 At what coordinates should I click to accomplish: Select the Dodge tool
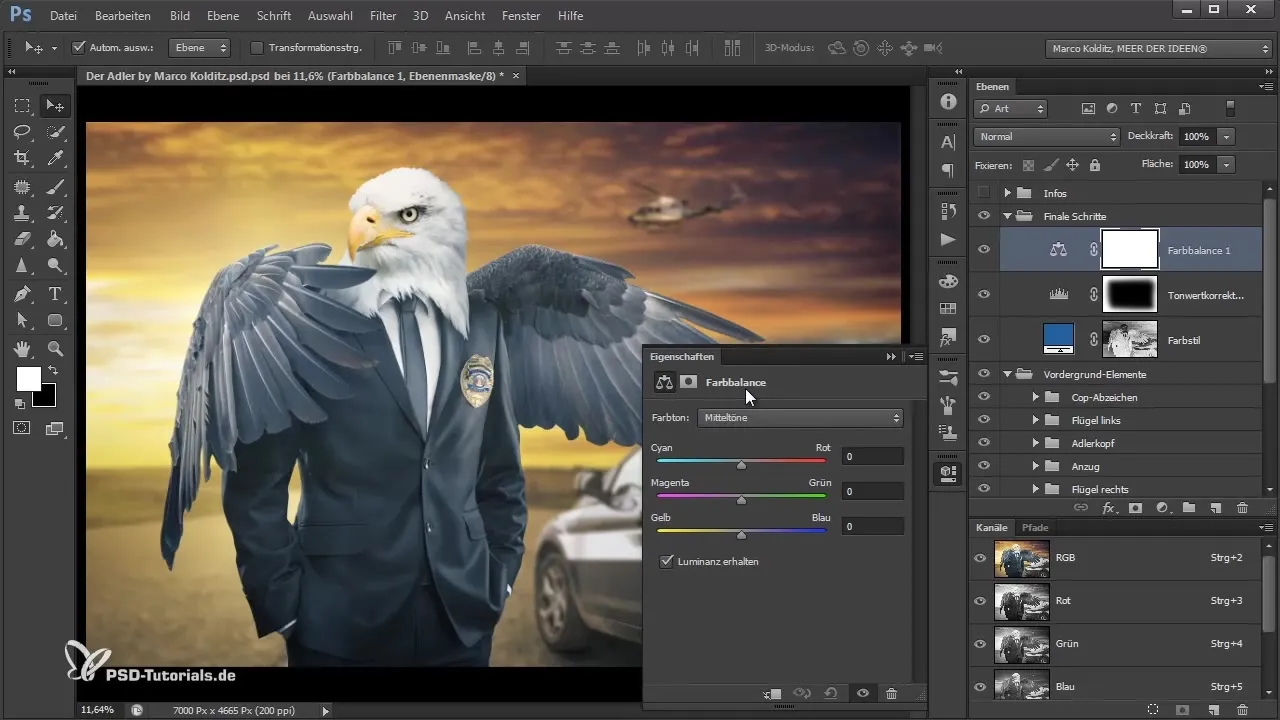56,266
